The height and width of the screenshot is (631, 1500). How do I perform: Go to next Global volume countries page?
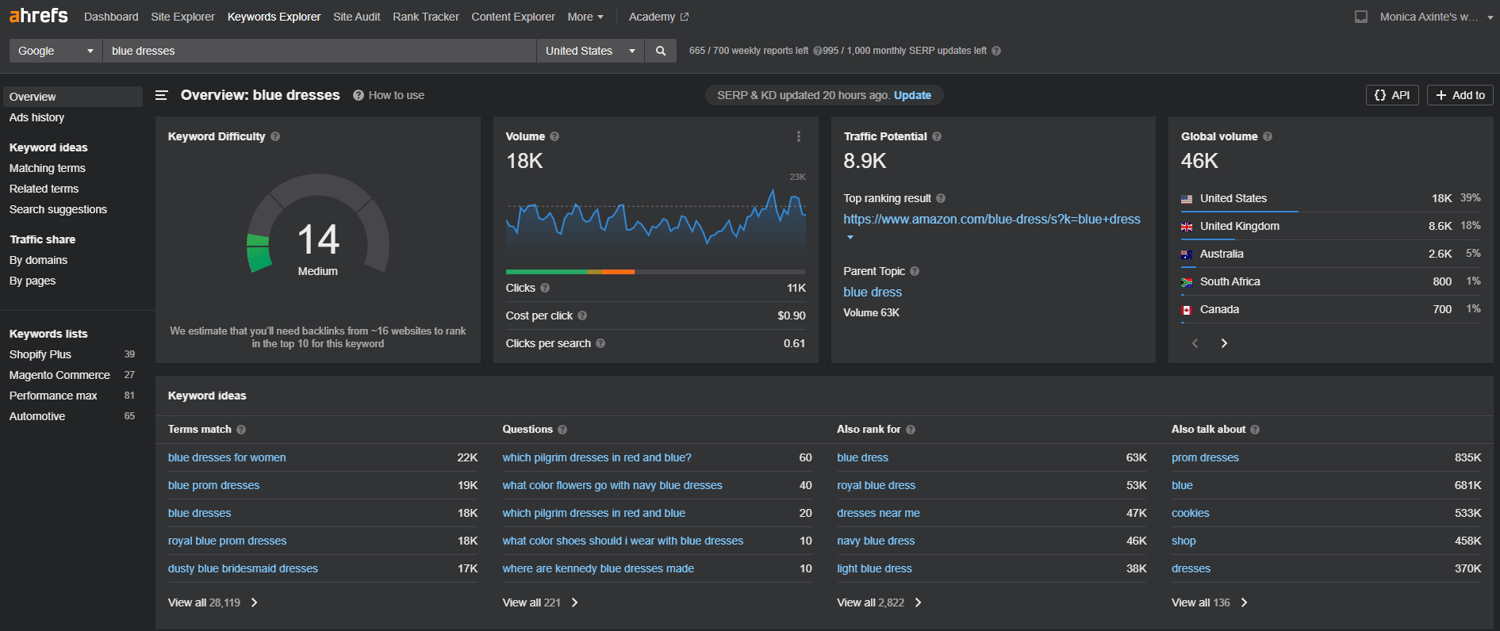click(1224, 343)
